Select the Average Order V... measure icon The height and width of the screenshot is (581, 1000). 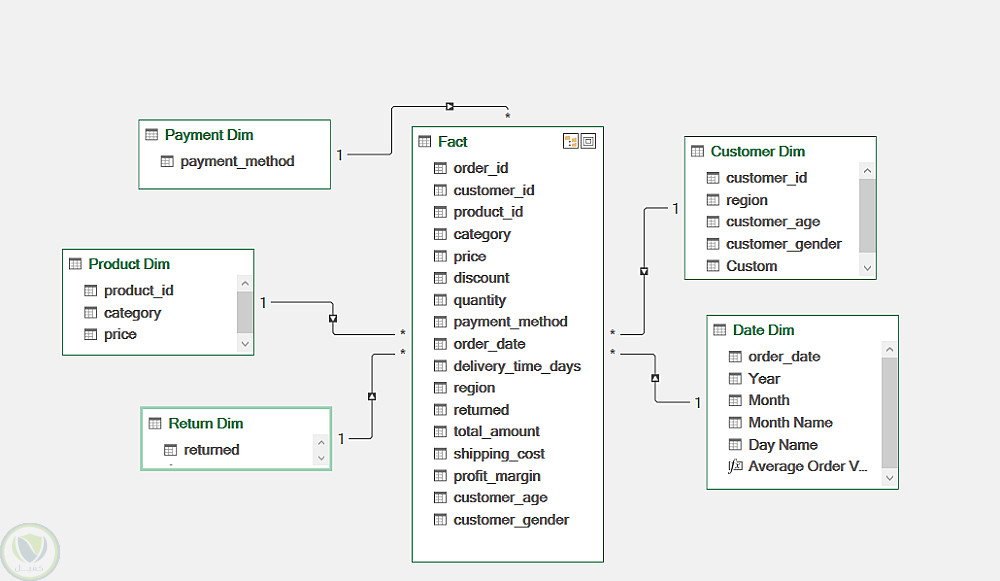tap(735, 466)
